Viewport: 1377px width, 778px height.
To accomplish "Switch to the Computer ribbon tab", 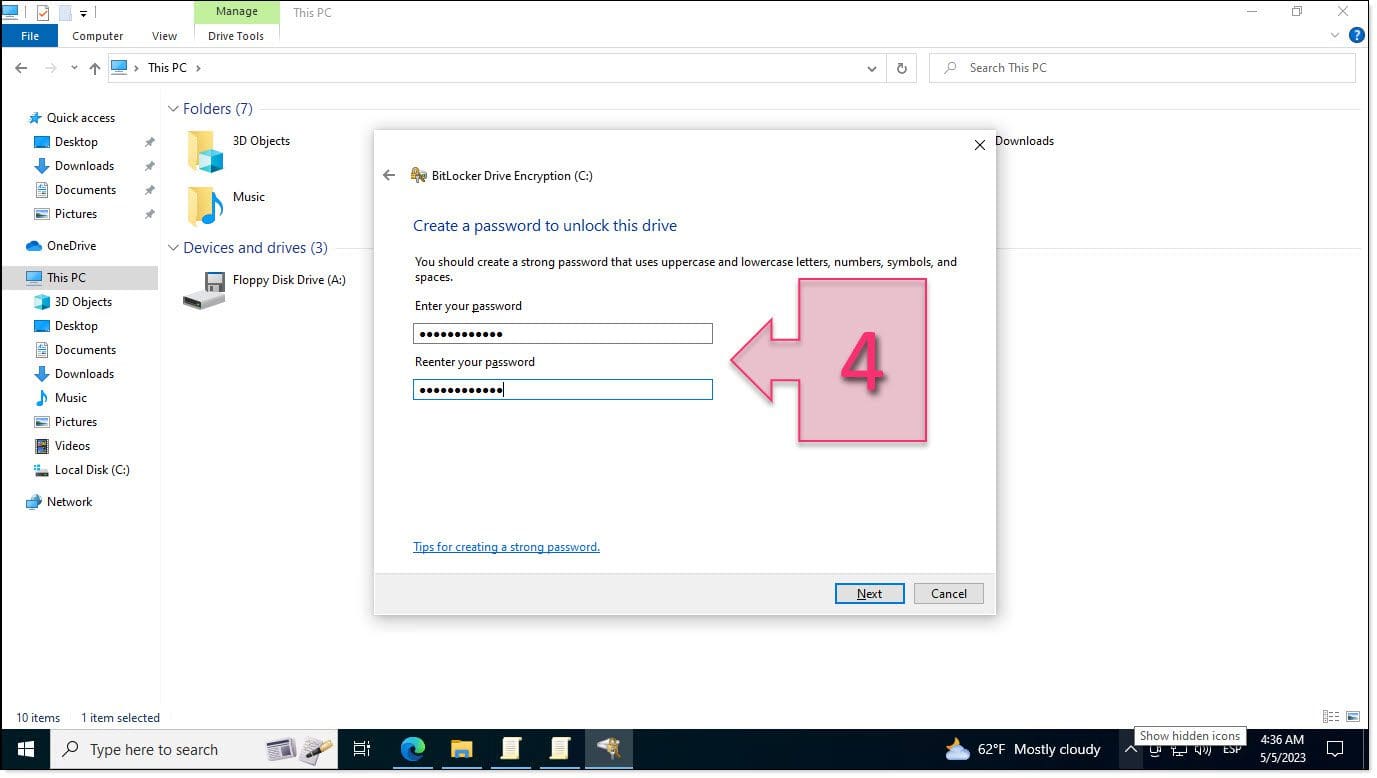I will point(98,36).
